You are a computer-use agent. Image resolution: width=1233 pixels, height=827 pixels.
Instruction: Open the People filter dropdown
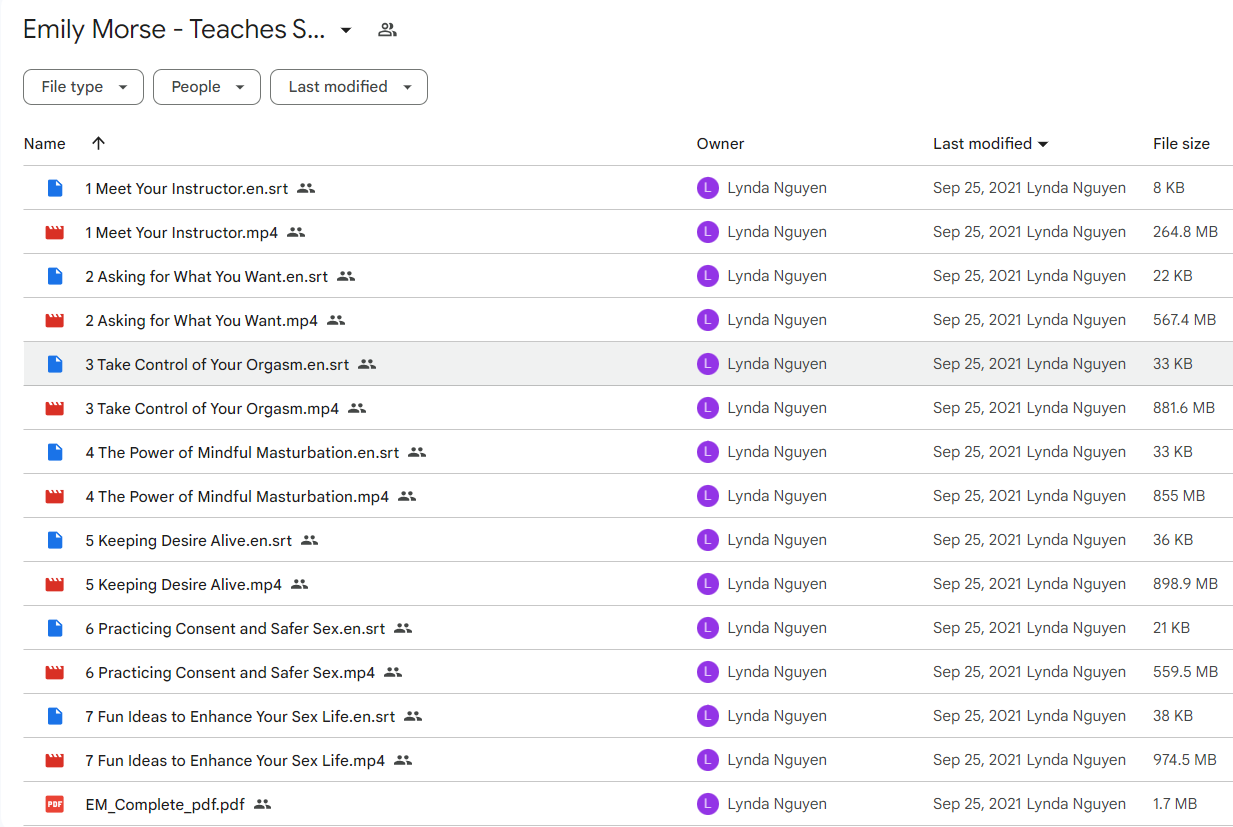point(207,87)
